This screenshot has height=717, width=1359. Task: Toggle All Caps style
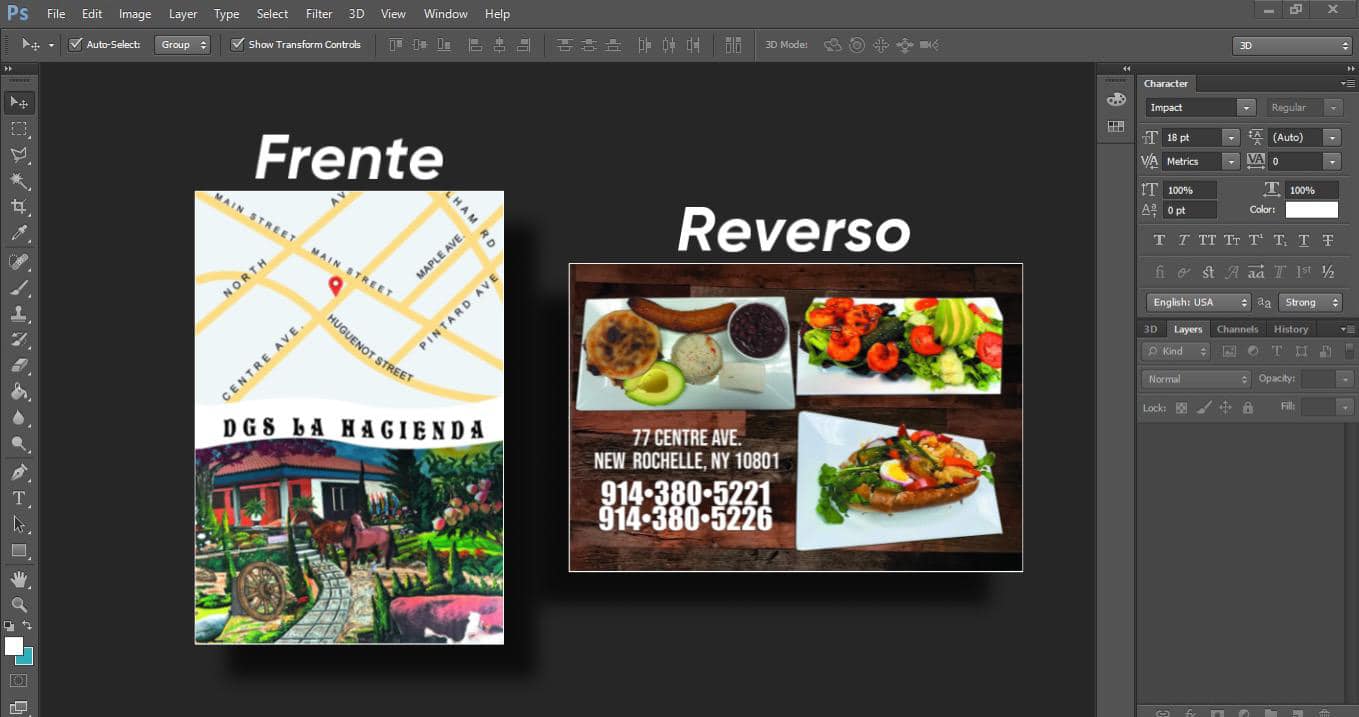click(1207, 240)
